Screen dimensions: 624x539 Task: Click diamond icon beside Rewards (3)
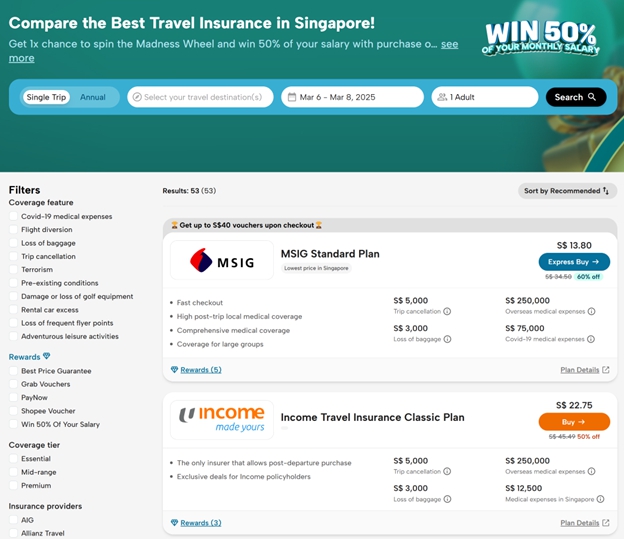[174, 523]
